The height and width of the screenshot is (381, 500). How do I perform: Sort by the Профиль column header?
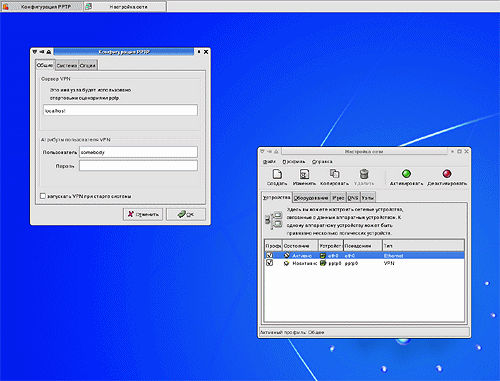tap(273, 246)
